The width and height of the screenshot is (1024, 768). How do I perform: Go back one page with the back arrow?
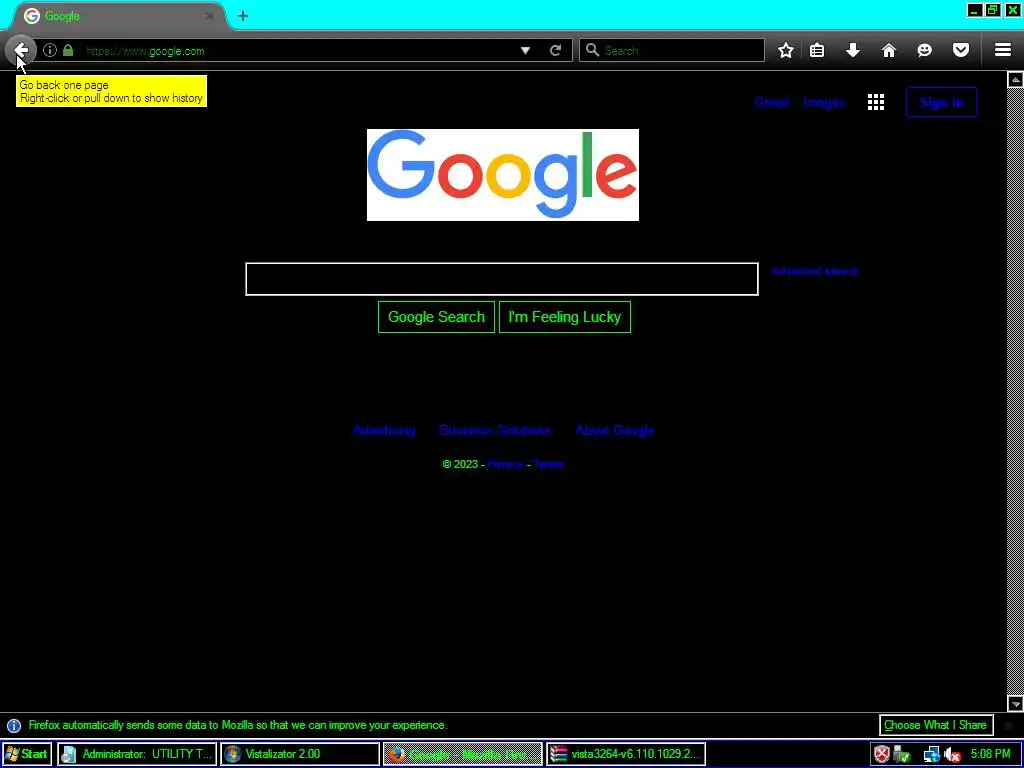pyautogui.click(x=21, y=50)
